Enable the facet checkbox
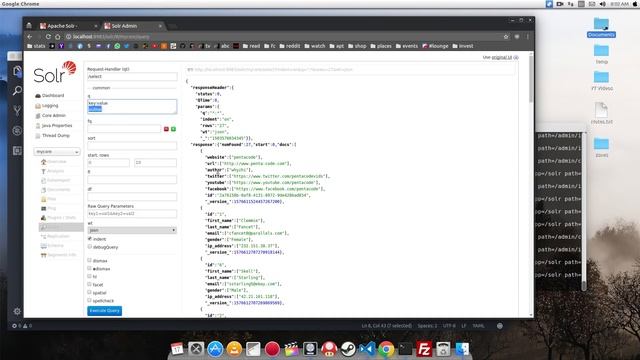The width and height of the screenshot is (640, 360). (x=89, y=284)
